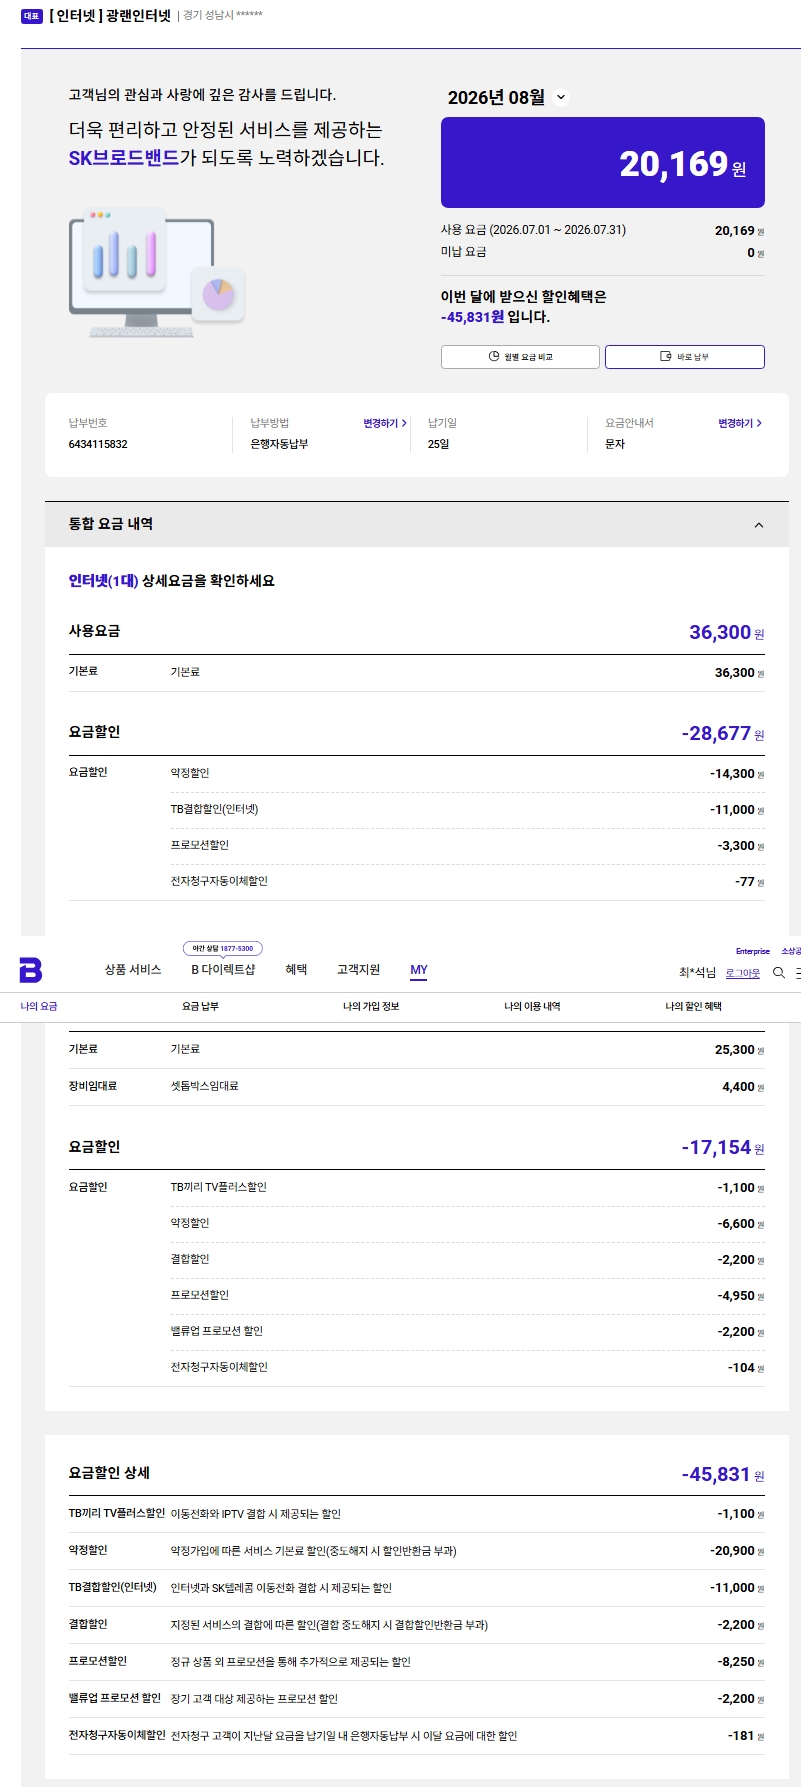Click the 대표 badge at top
This screenshot has width=801, height=1787.
click(32, 16)
